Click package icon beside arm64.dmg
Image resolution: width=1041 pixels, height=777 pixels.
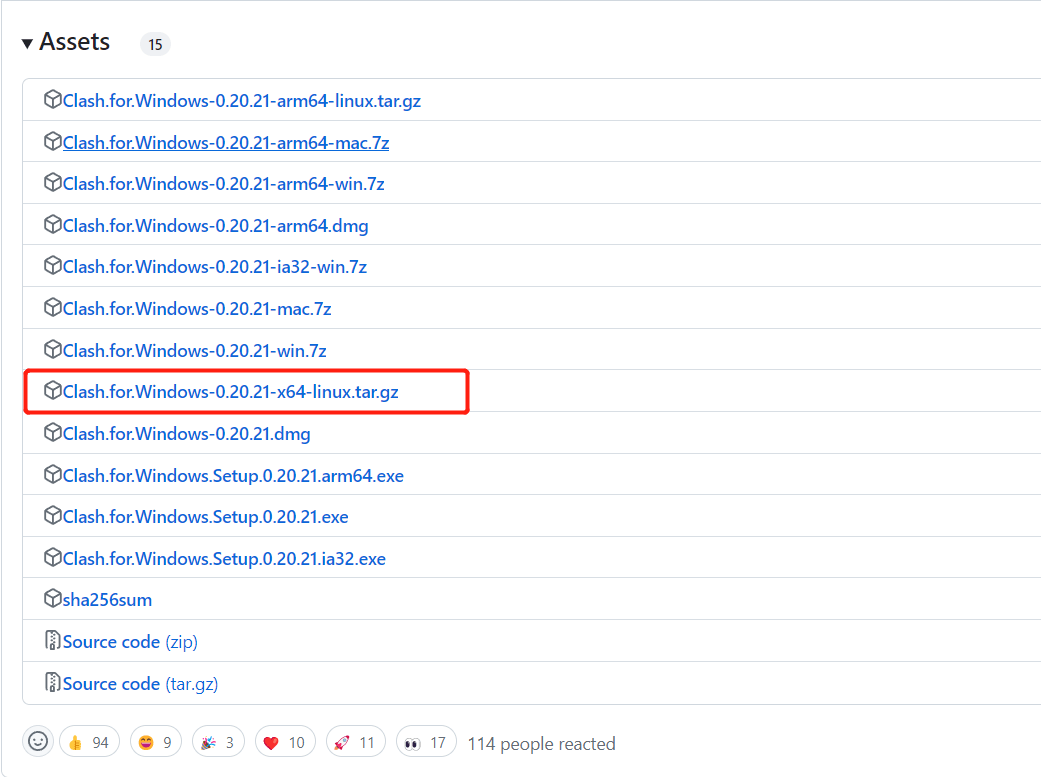(x=52, y=224)
